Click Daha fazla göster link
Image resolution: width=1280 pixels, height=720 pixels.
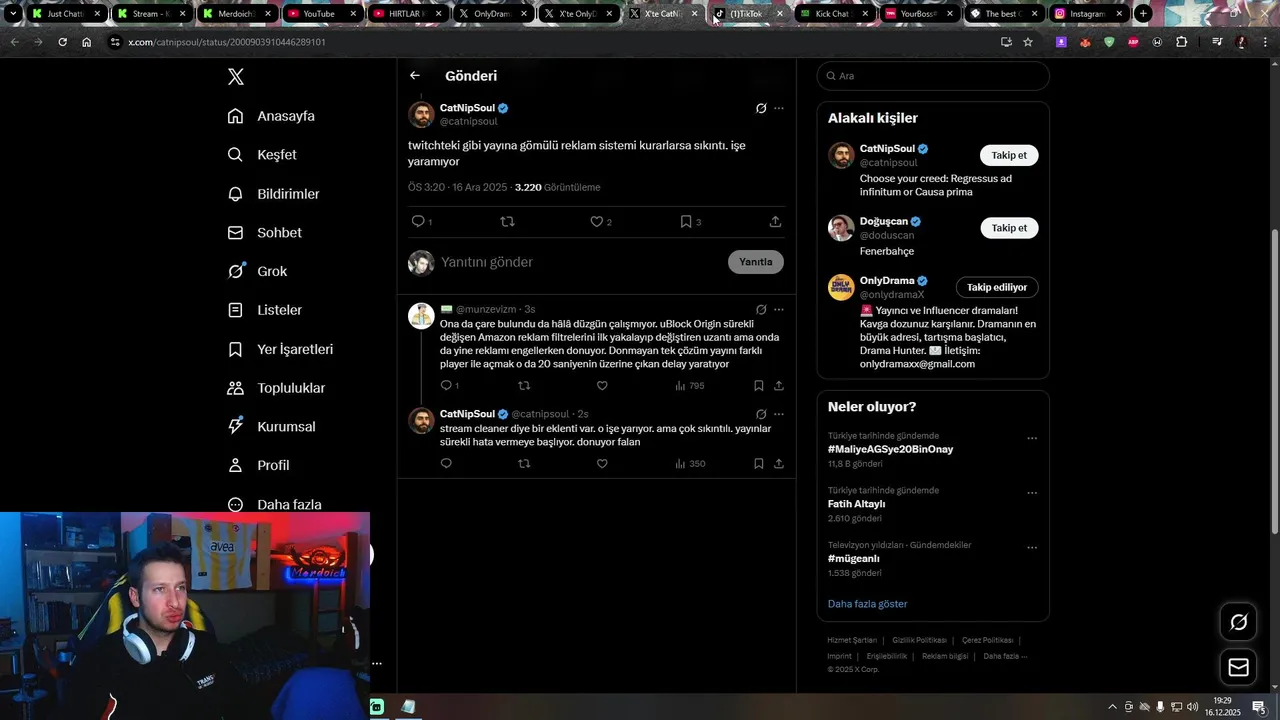(x=867, y=604)
